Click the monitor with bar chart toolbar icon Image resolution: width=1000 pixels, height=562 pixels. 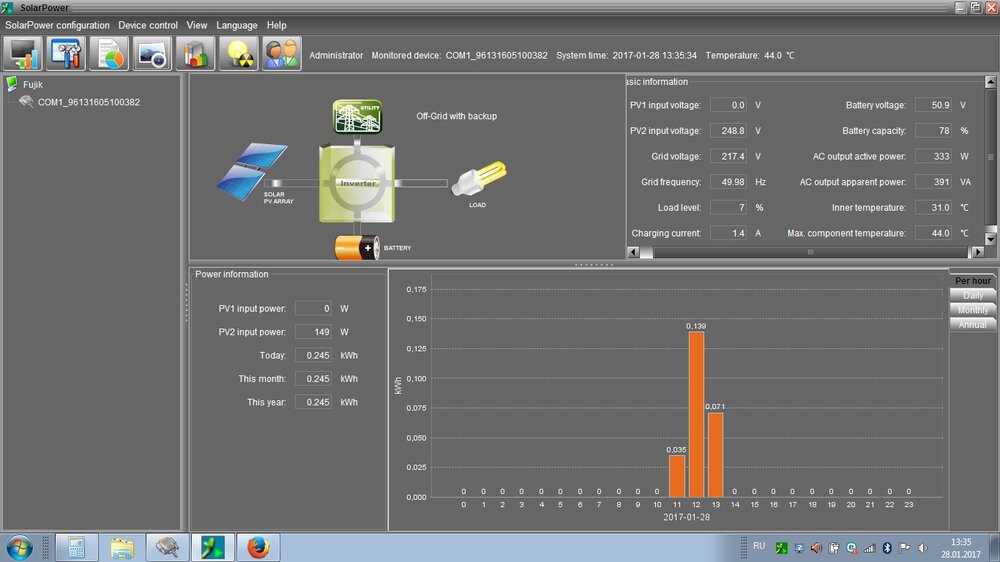pos(24,54)
